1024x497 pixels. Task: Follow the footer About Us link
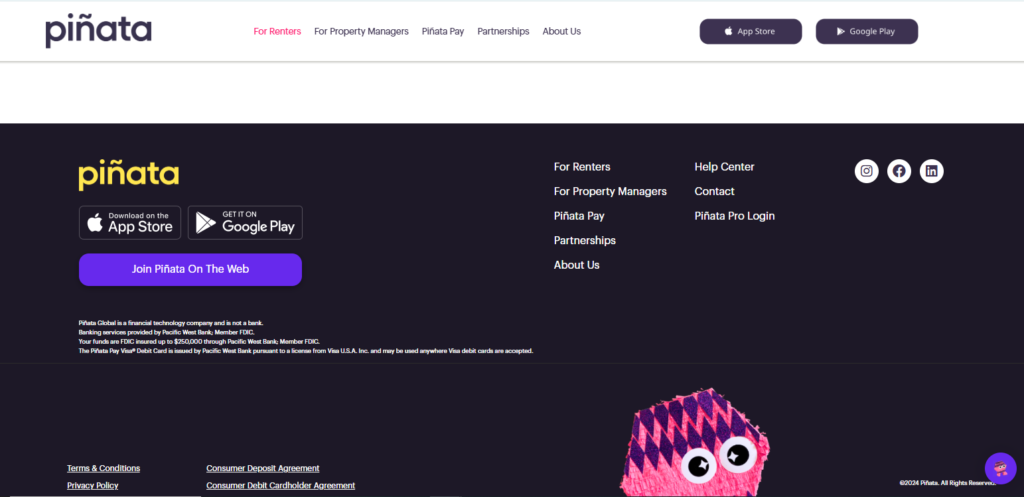[577, 265]
